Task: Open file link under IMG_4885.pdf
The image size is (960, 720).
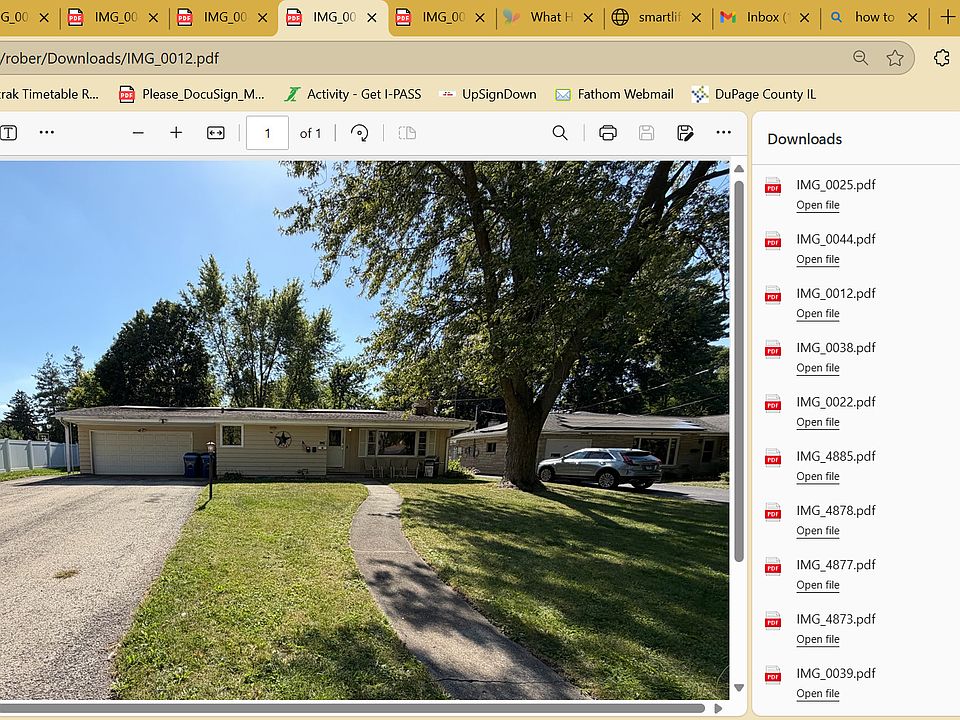Action: (817, 476)
